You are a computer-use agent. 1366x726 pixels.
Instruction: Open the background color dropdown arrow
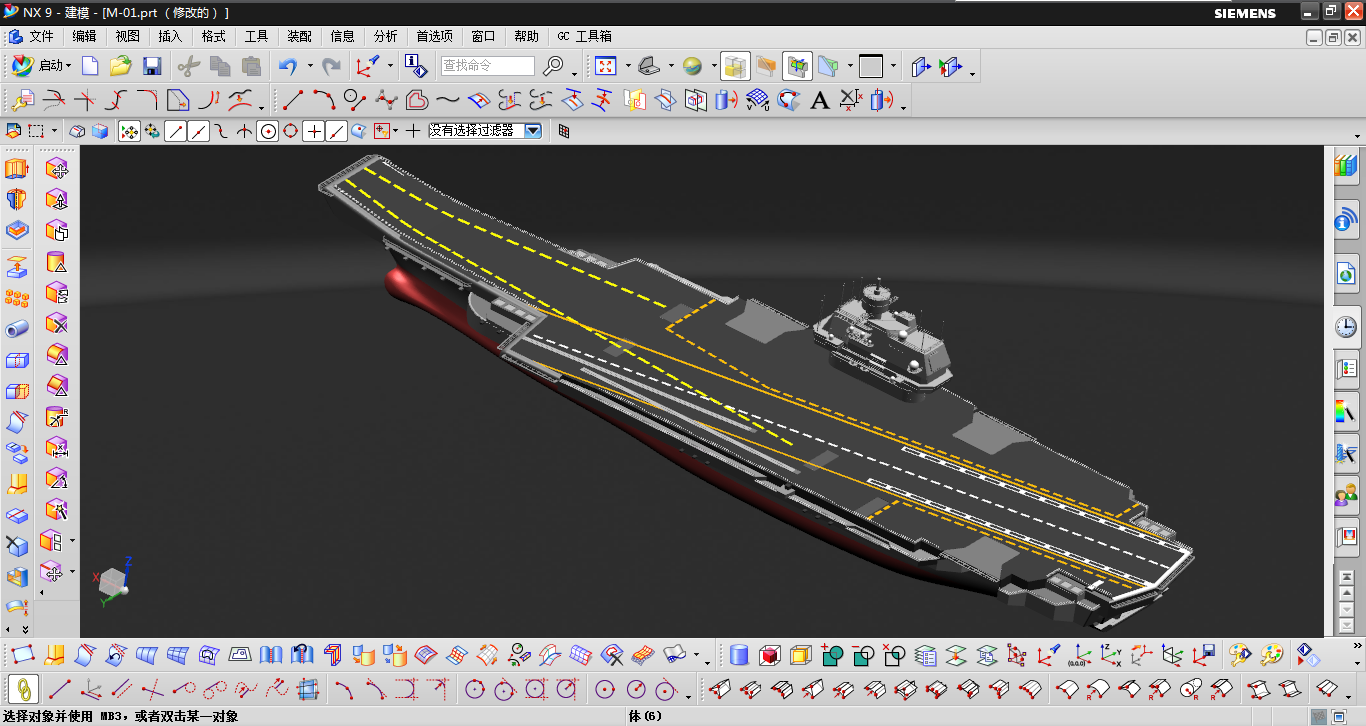[893, 66]
